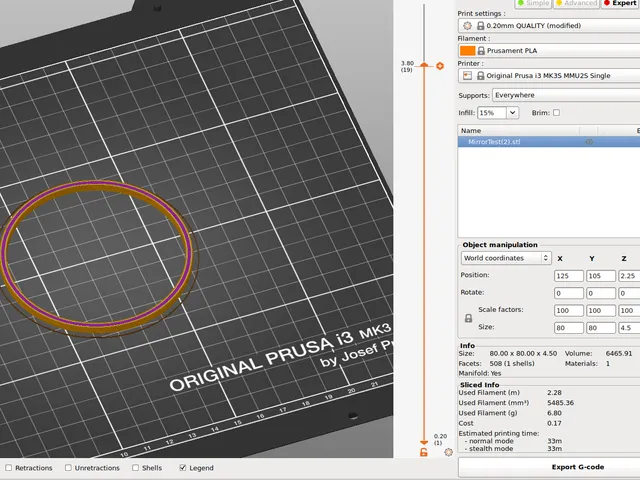Image resolution: width=640 pixels, height=480 pixels.
Task: Enable the Shells checkbox
Action: 136,468
